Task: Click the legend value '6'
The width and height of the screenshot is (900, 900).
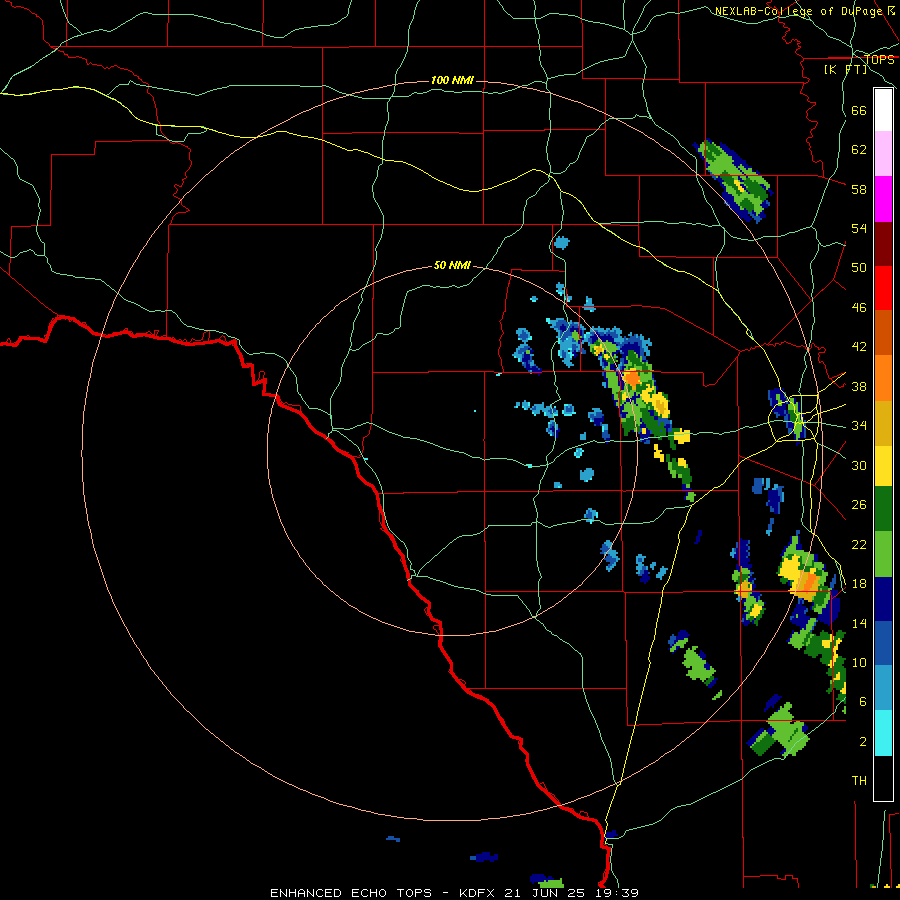Action: point(863,702)
